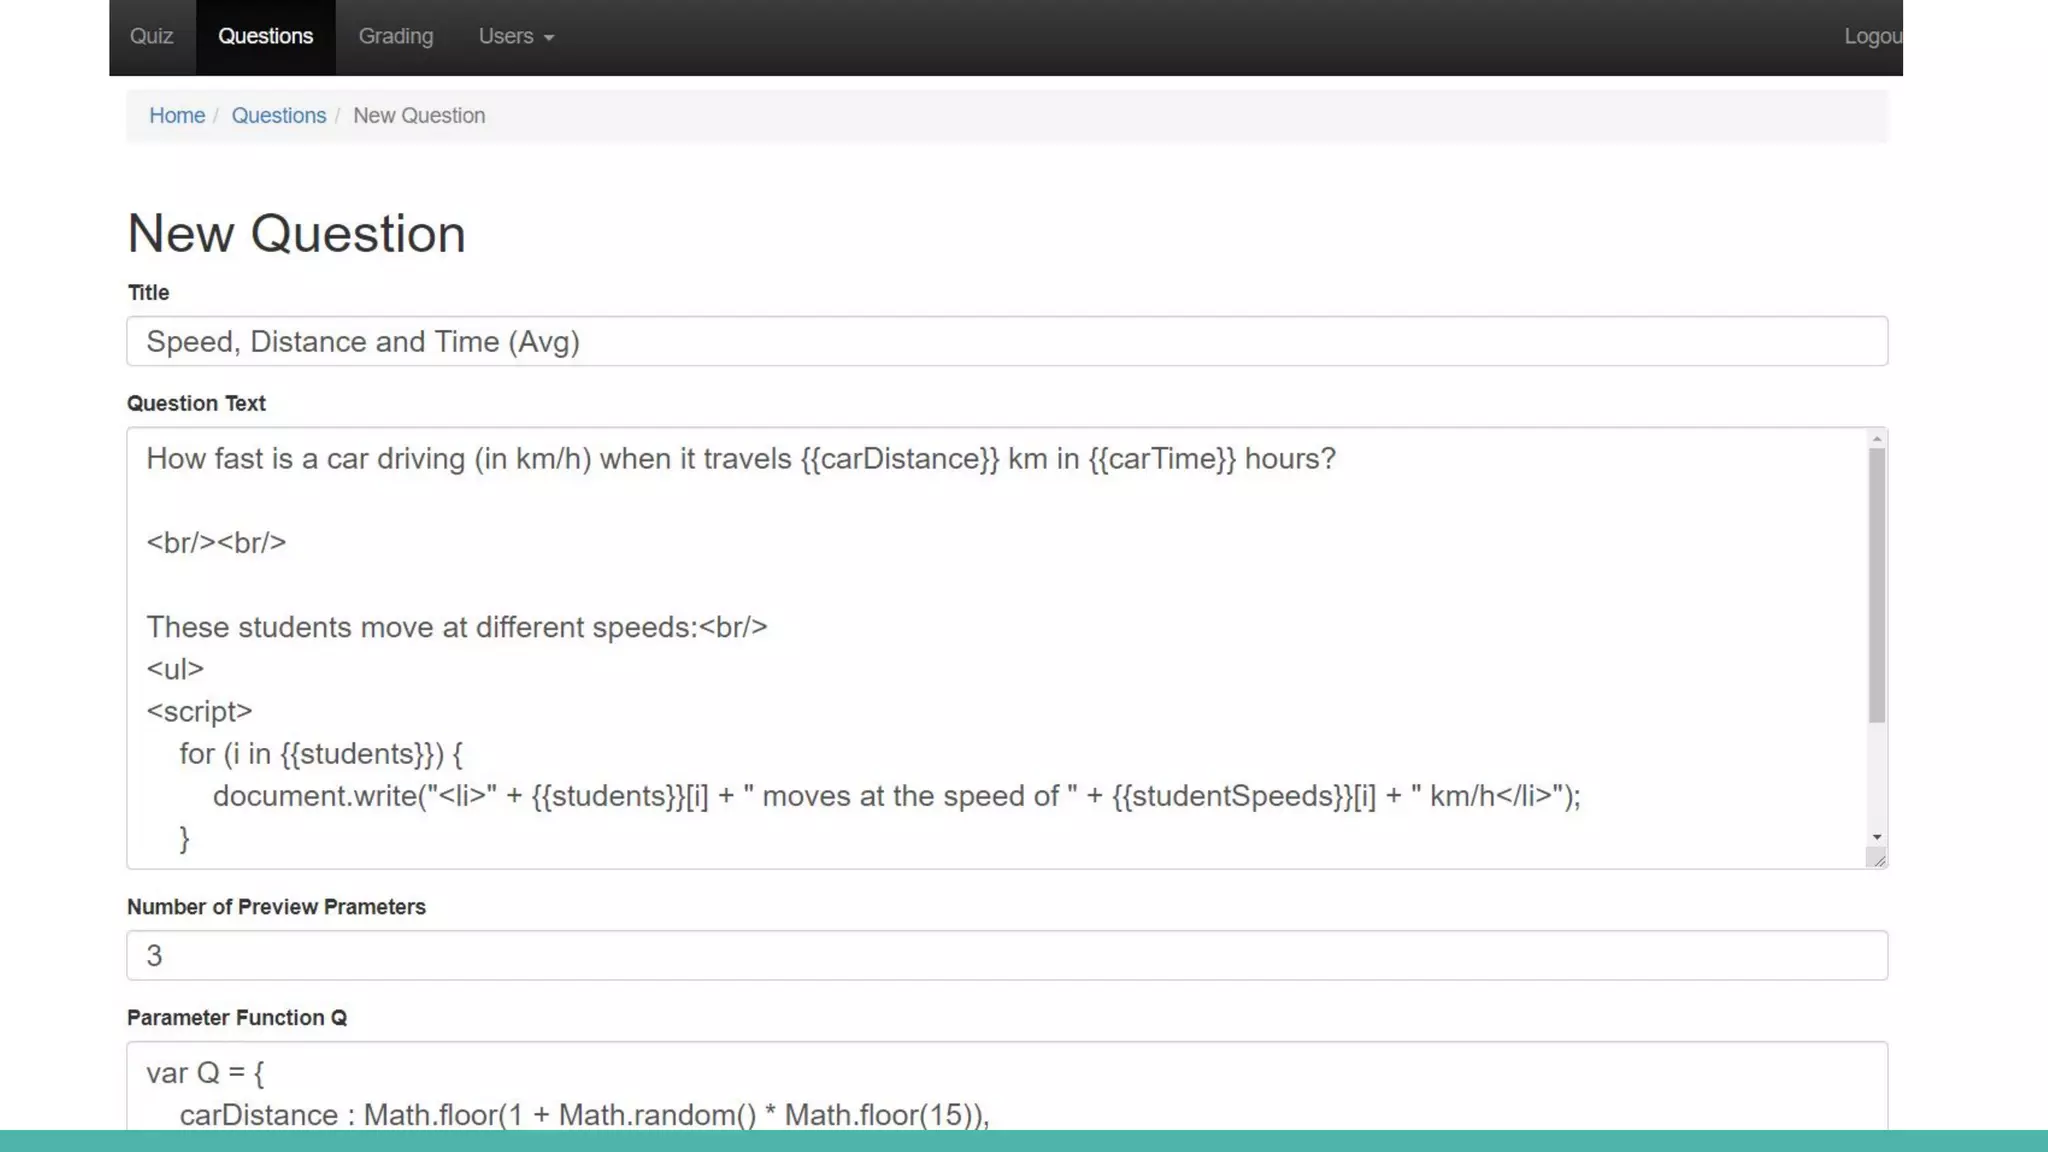2048x1152 pixels.
Task: Click the textarea resize handle
Action: pyautogui.click(x=1878, y=859)
